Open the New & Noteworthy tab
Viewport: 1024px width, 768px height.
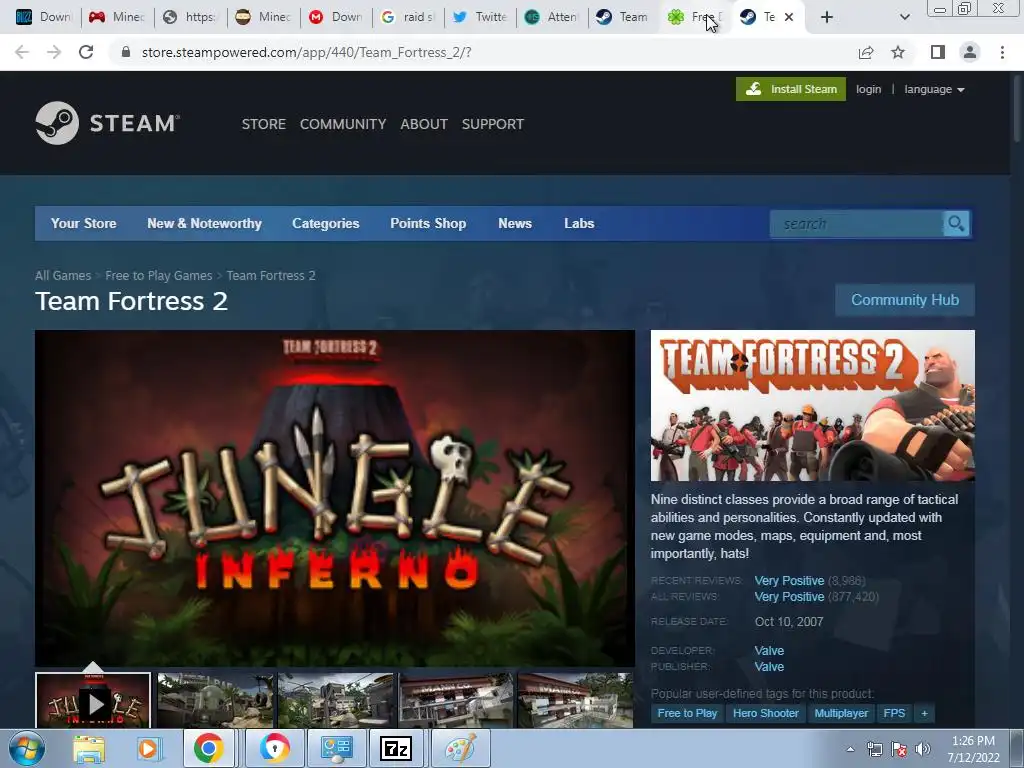[x=204, y=223]
